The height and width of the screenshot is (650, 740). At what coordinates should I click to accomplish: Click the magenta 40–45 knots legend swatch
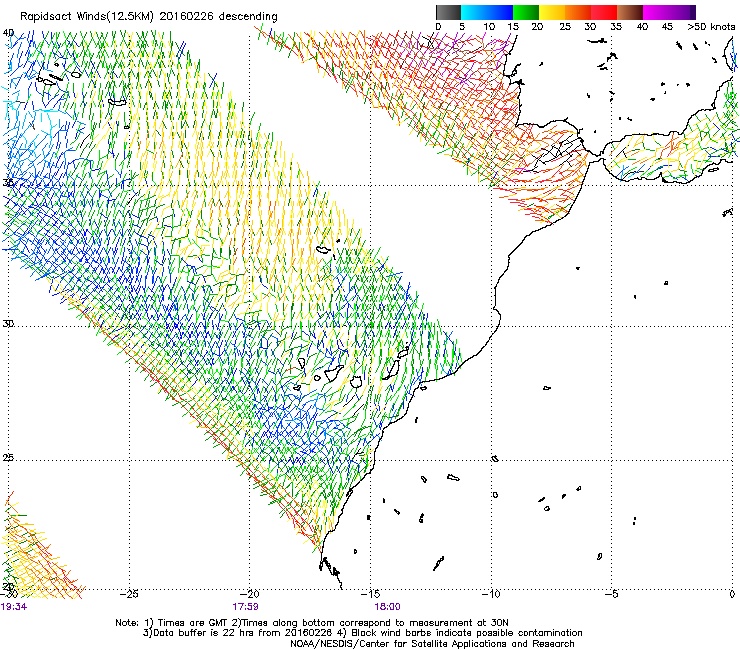pos(656,12)
